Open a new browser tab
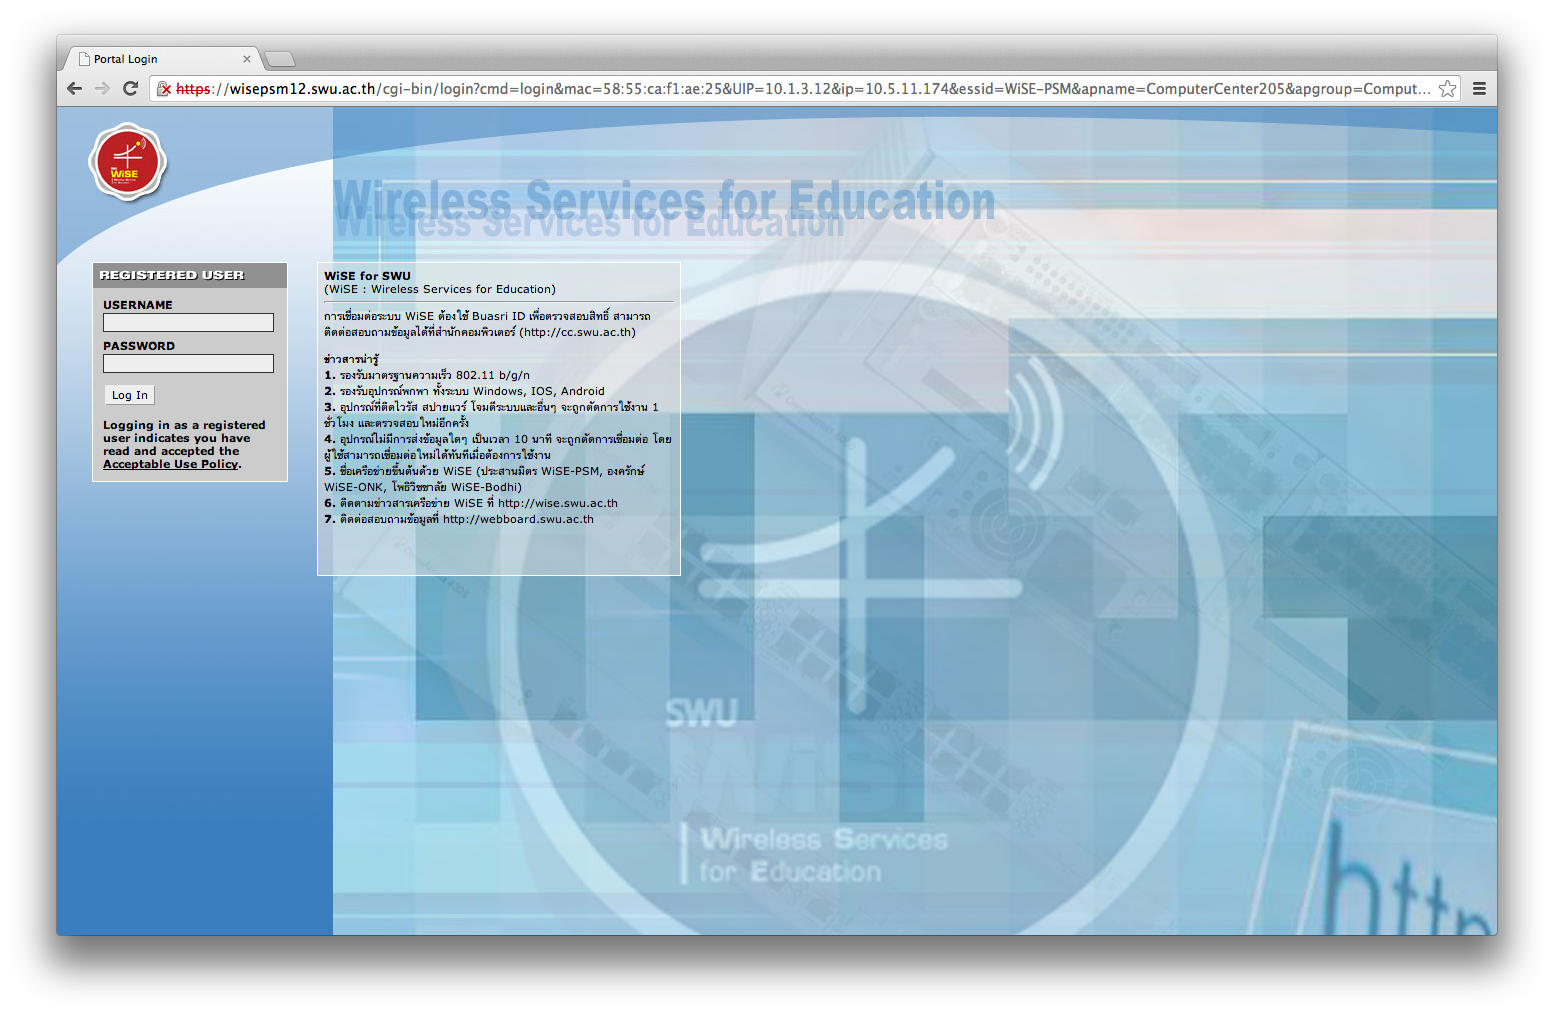The height and width of the screenshot is (1014, 1554). tap(280, 59)
